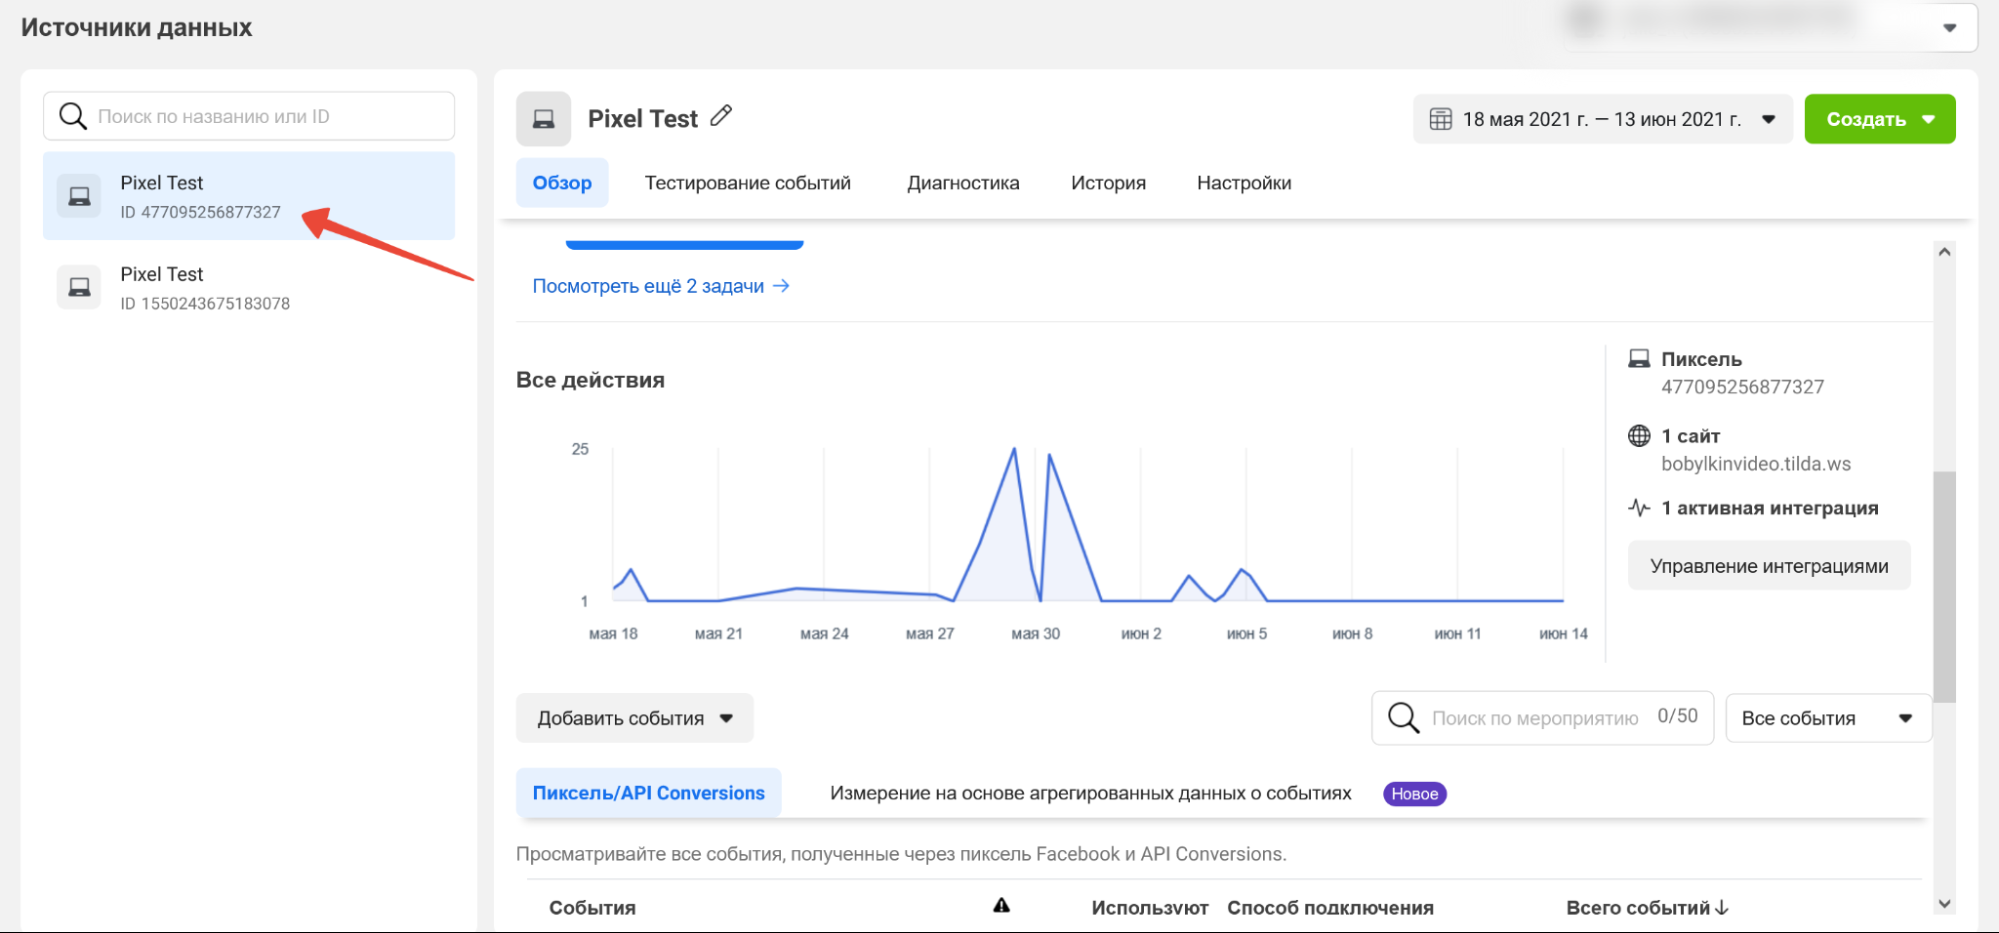Click the search magnifier in the data source search
The width and height of the screenshot is (1999, 933).
pyautogui.click(x=73, y=116)
